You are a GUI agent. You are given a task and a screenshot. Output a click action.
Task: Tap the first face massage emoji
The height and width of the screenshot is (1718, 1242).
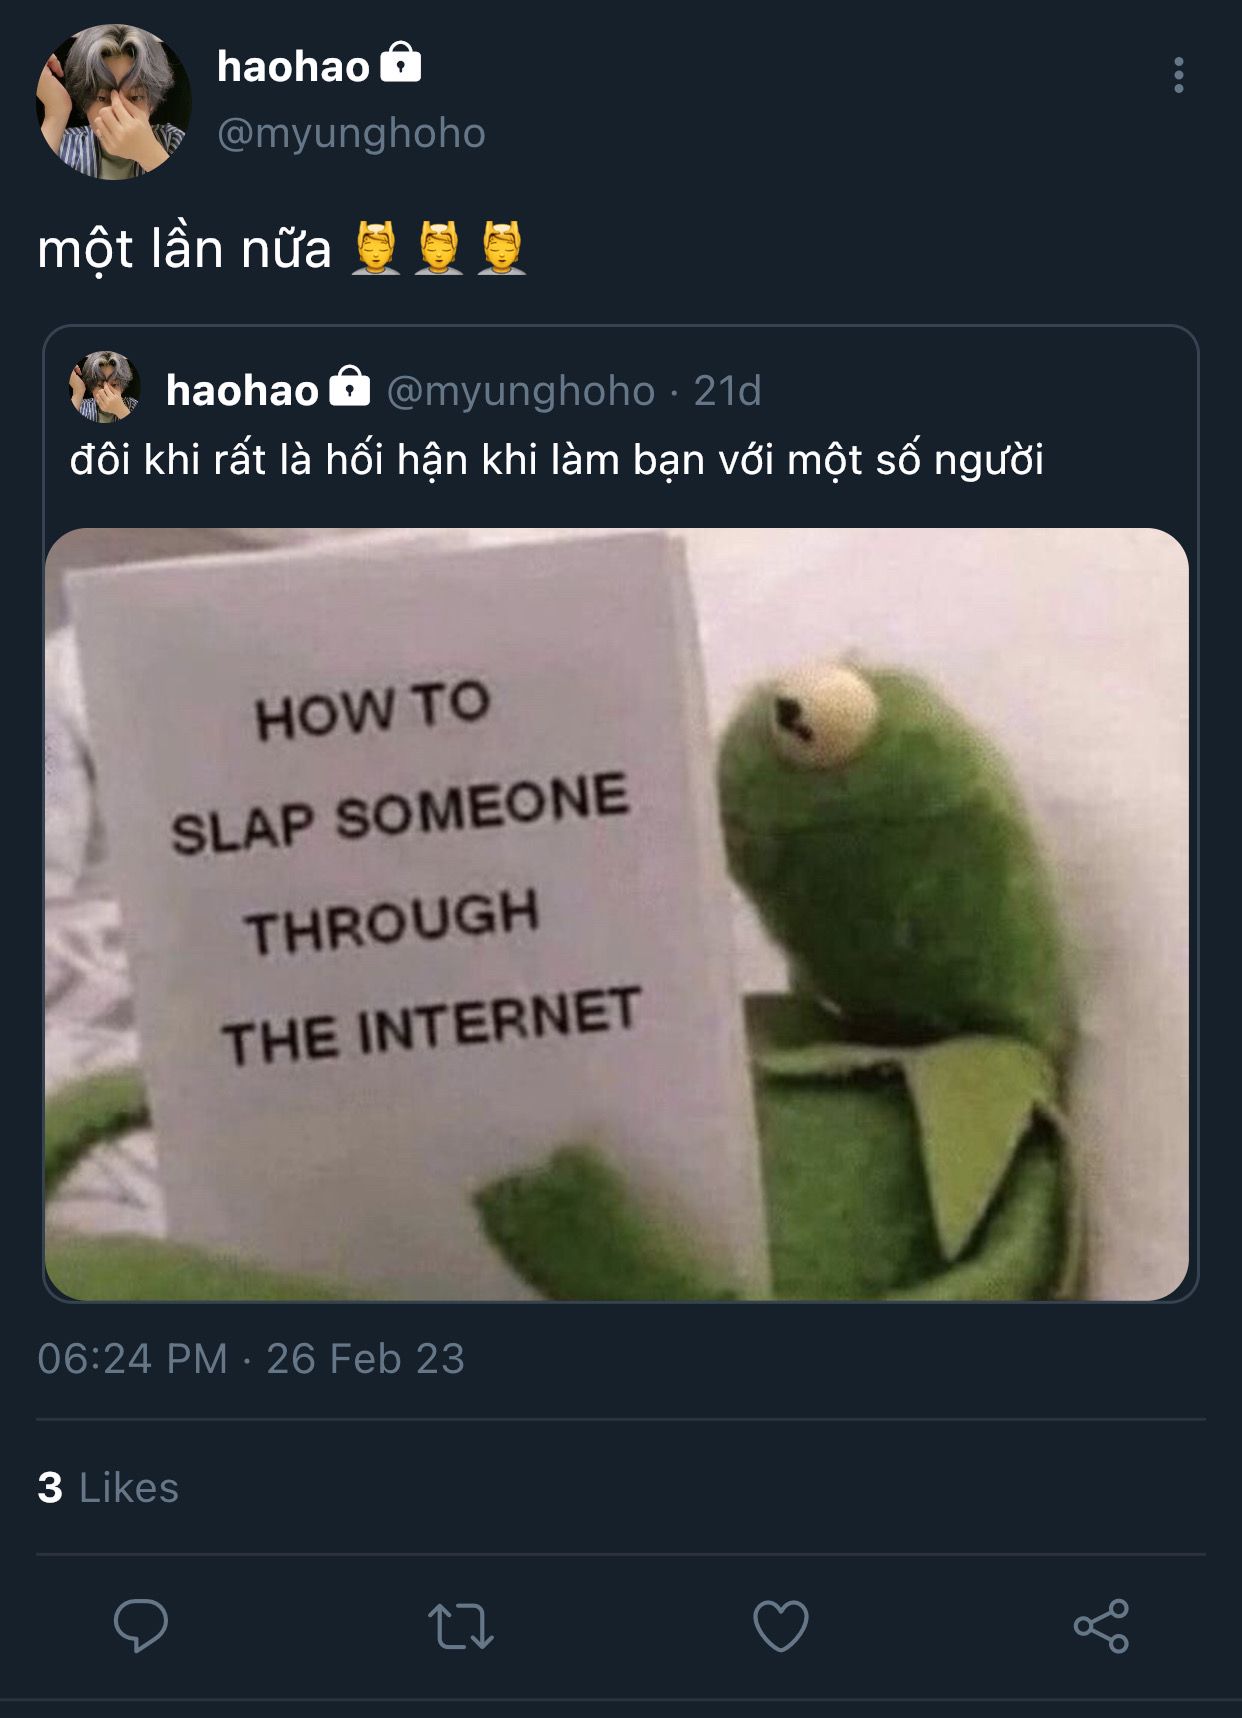[x=375, y=248]
